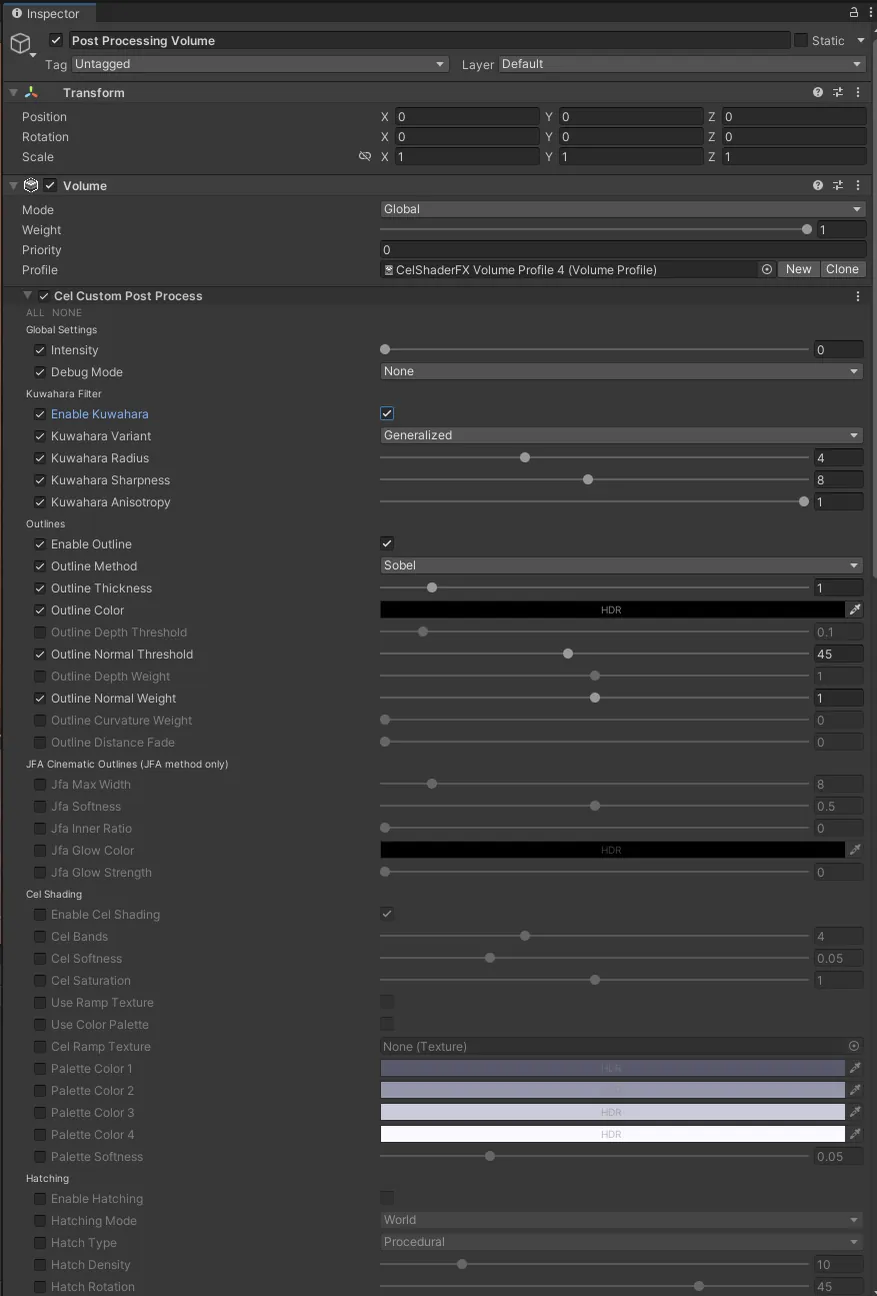The width and height of the screenshot is (877, 1296).
Task: Click ALL to enable all overrides
Action: click(35, 313)
